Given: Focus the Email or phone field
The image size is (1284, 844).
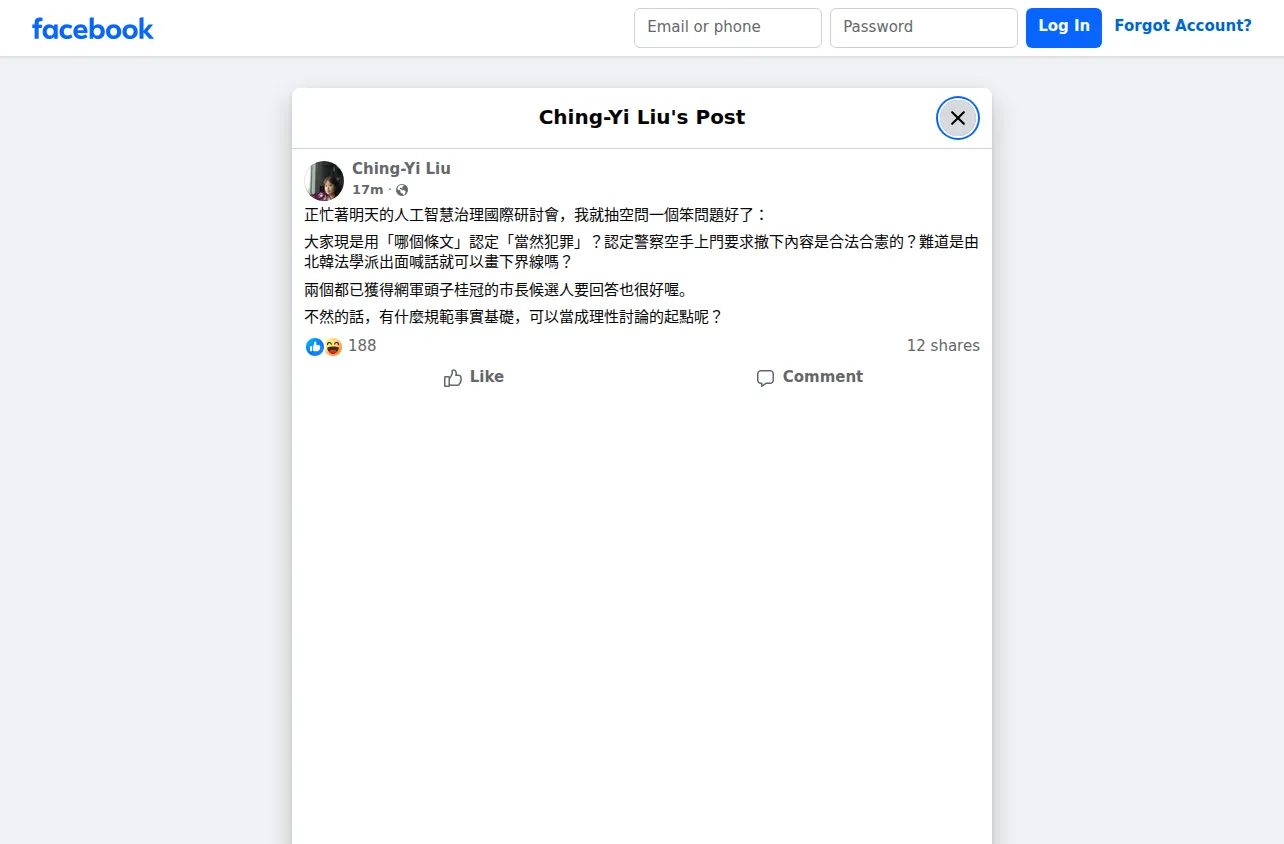Looking at the screenshot, I should click(x=728, y=28).
